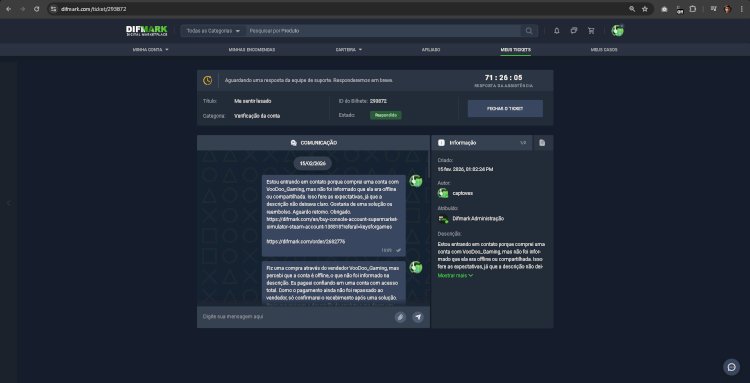Open the notifications bell icon

[x=556, y=31]
